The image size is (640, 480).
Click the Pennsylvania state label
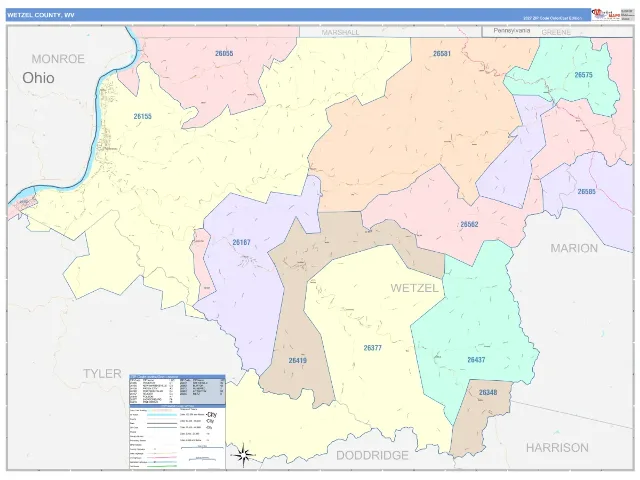[511, 31]
